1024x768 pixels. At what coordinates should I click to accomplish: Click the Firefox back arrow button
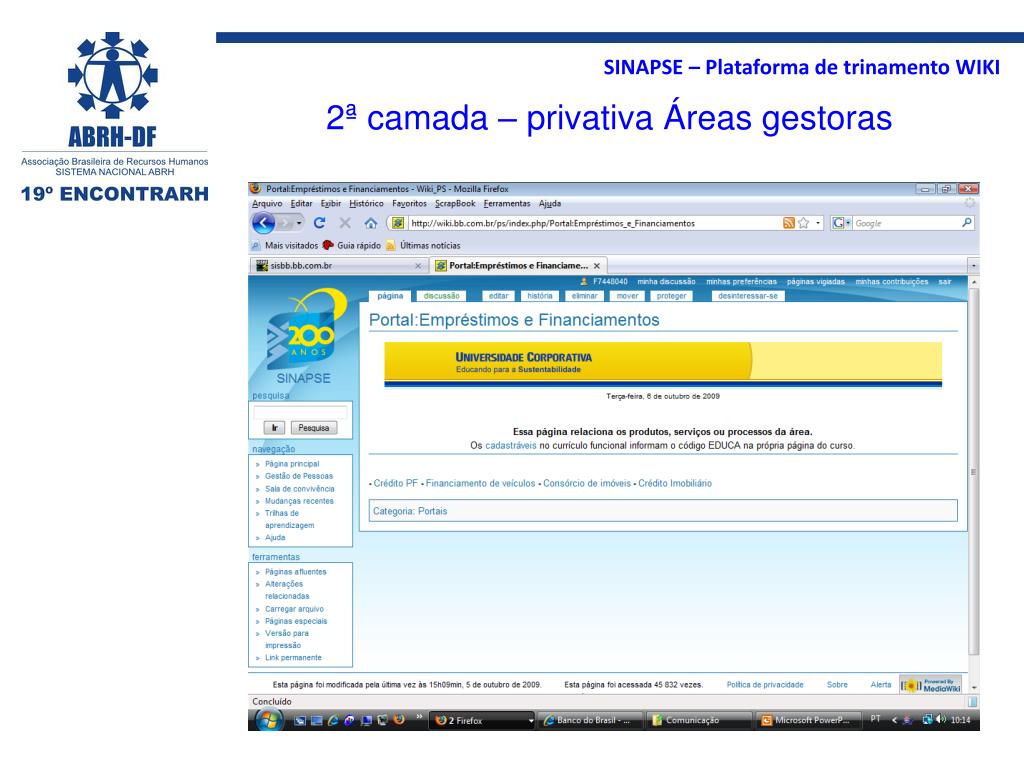point(263,223)
